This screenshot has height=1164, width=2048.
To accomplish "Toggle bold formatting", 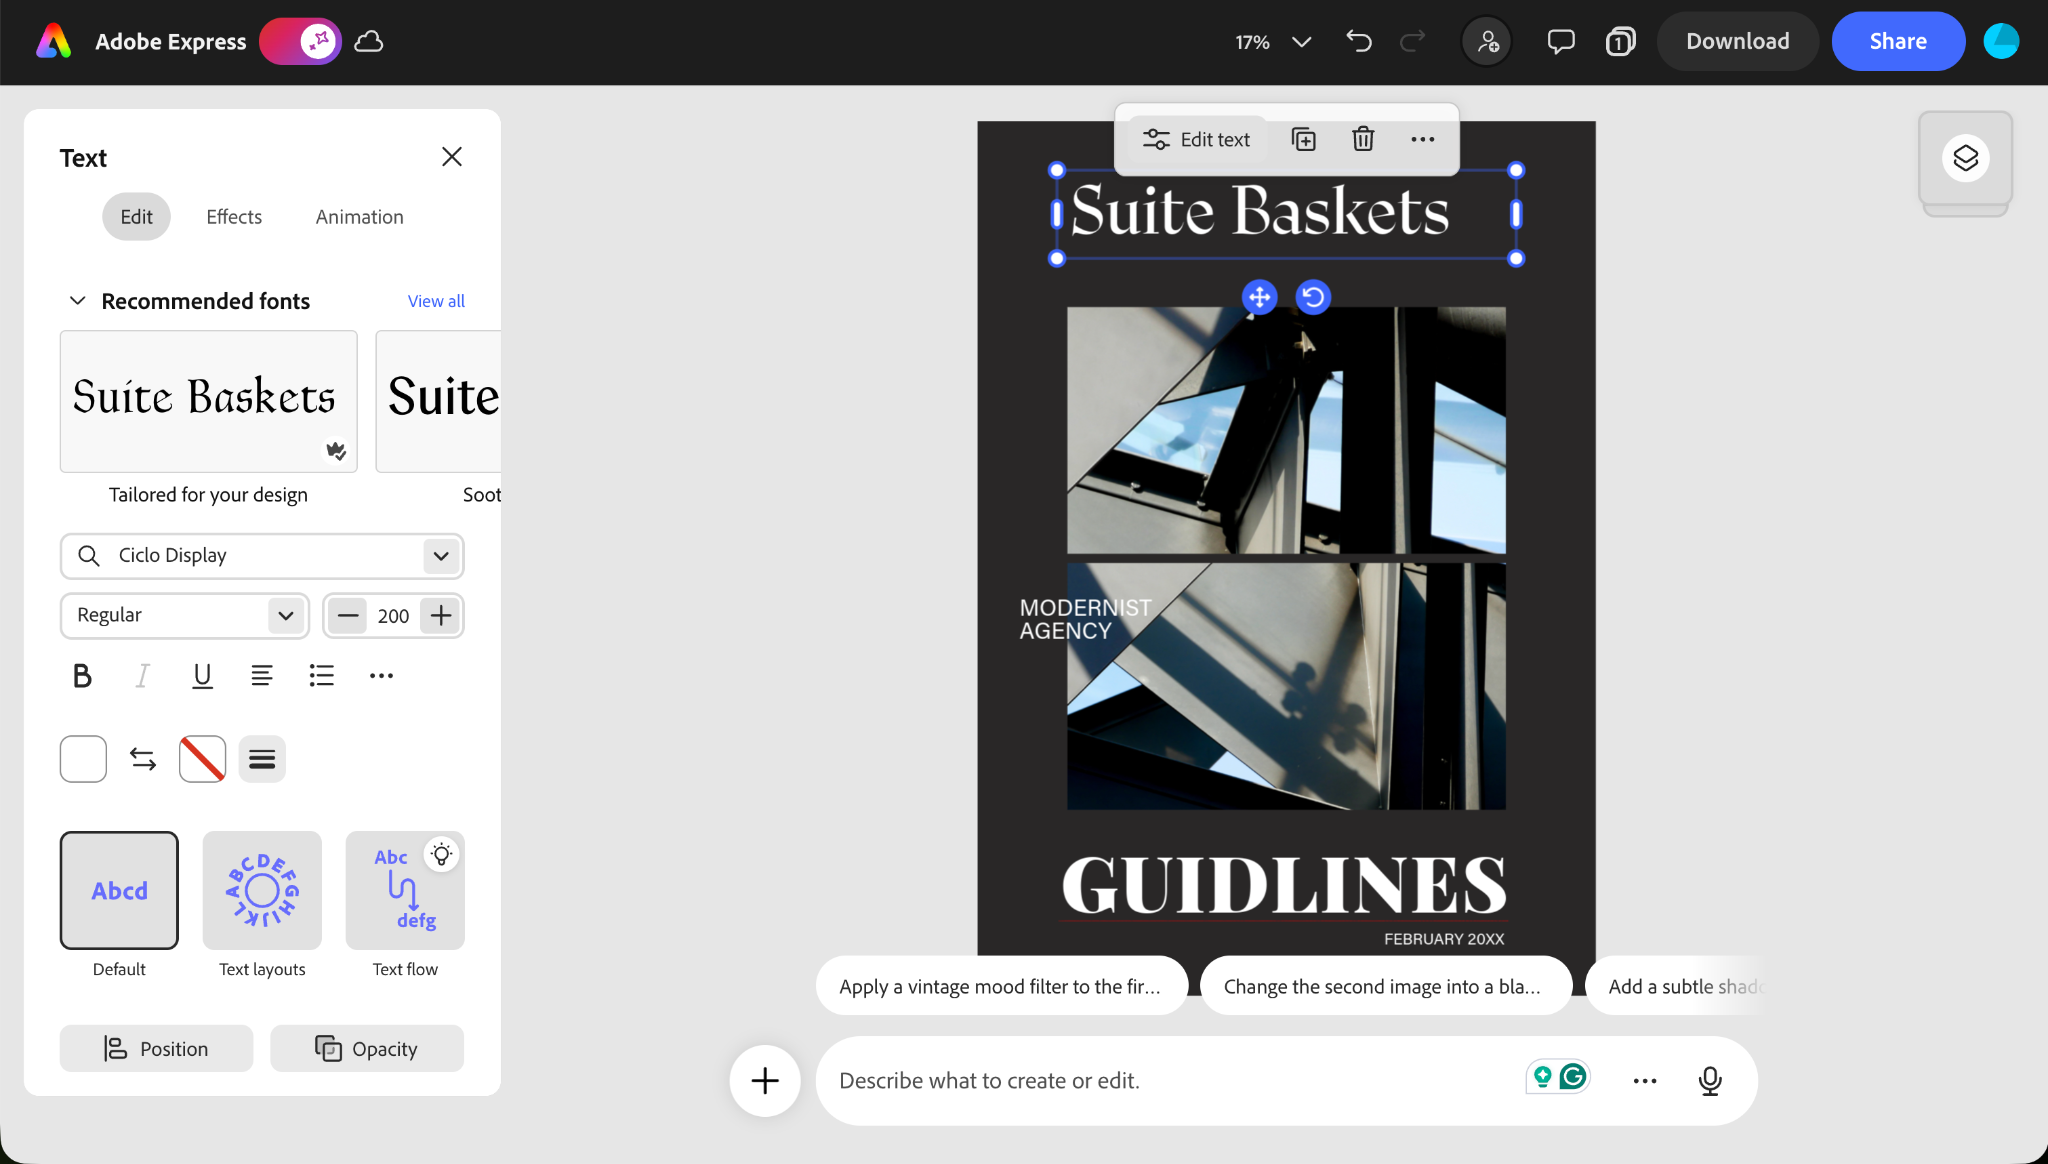I will tap(82, 676).
